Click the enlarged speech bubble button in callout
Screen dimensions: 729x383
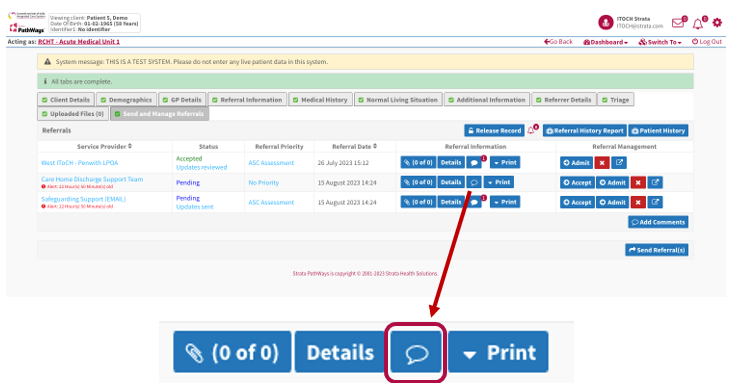pos(416,353)
